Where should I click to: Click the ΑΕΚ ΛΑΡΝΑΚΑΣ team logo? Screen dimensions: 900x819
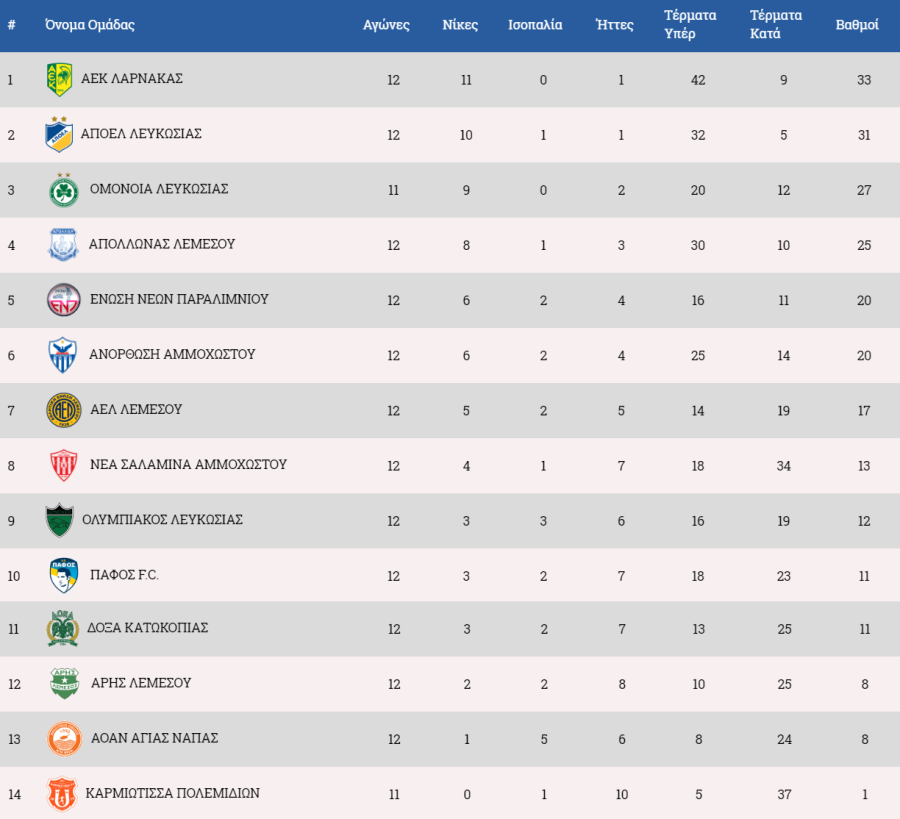click(59, 79)
